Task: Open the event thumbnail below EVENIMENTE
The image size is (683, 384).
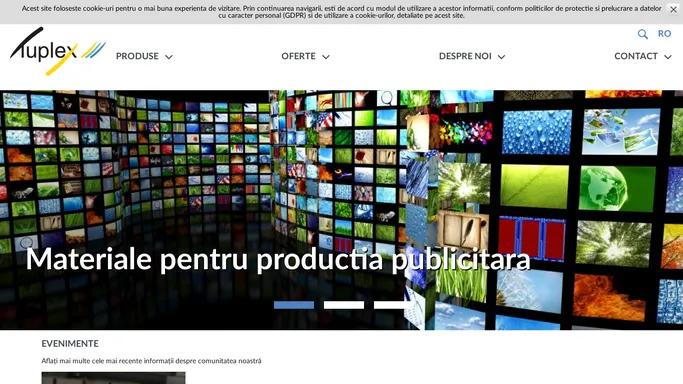Action: click(x=113, y=378)
